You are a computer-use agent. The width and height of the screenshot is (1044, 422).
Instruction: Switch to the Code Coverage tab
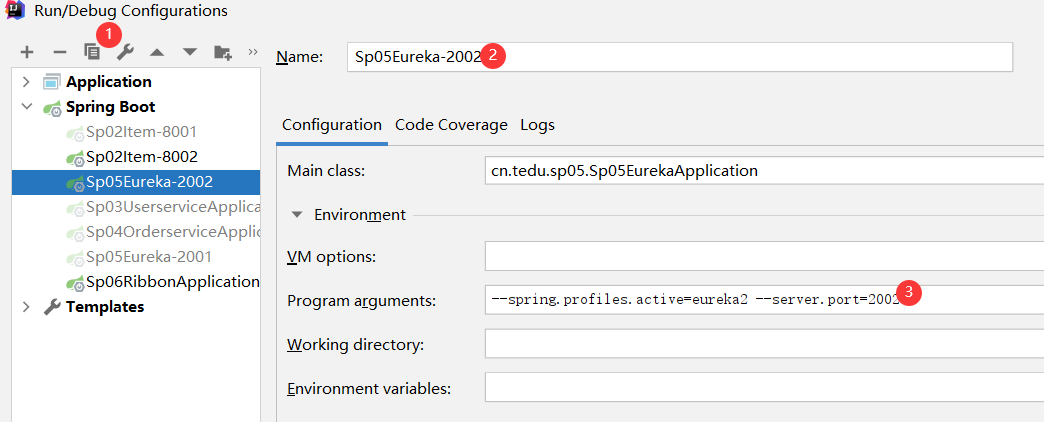click(x=451, y=125)
